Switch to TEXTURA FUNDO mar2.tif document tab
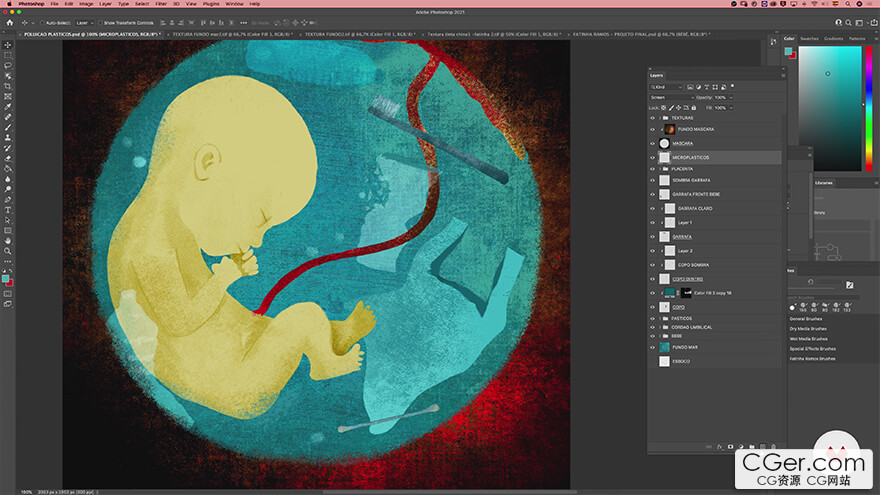 click(232, 34)
